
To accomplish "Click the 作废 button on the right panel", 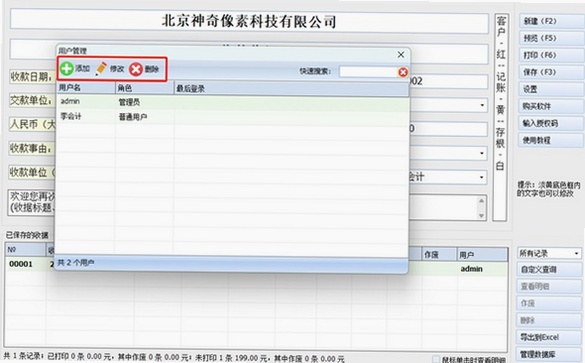I will click(550, 303).
